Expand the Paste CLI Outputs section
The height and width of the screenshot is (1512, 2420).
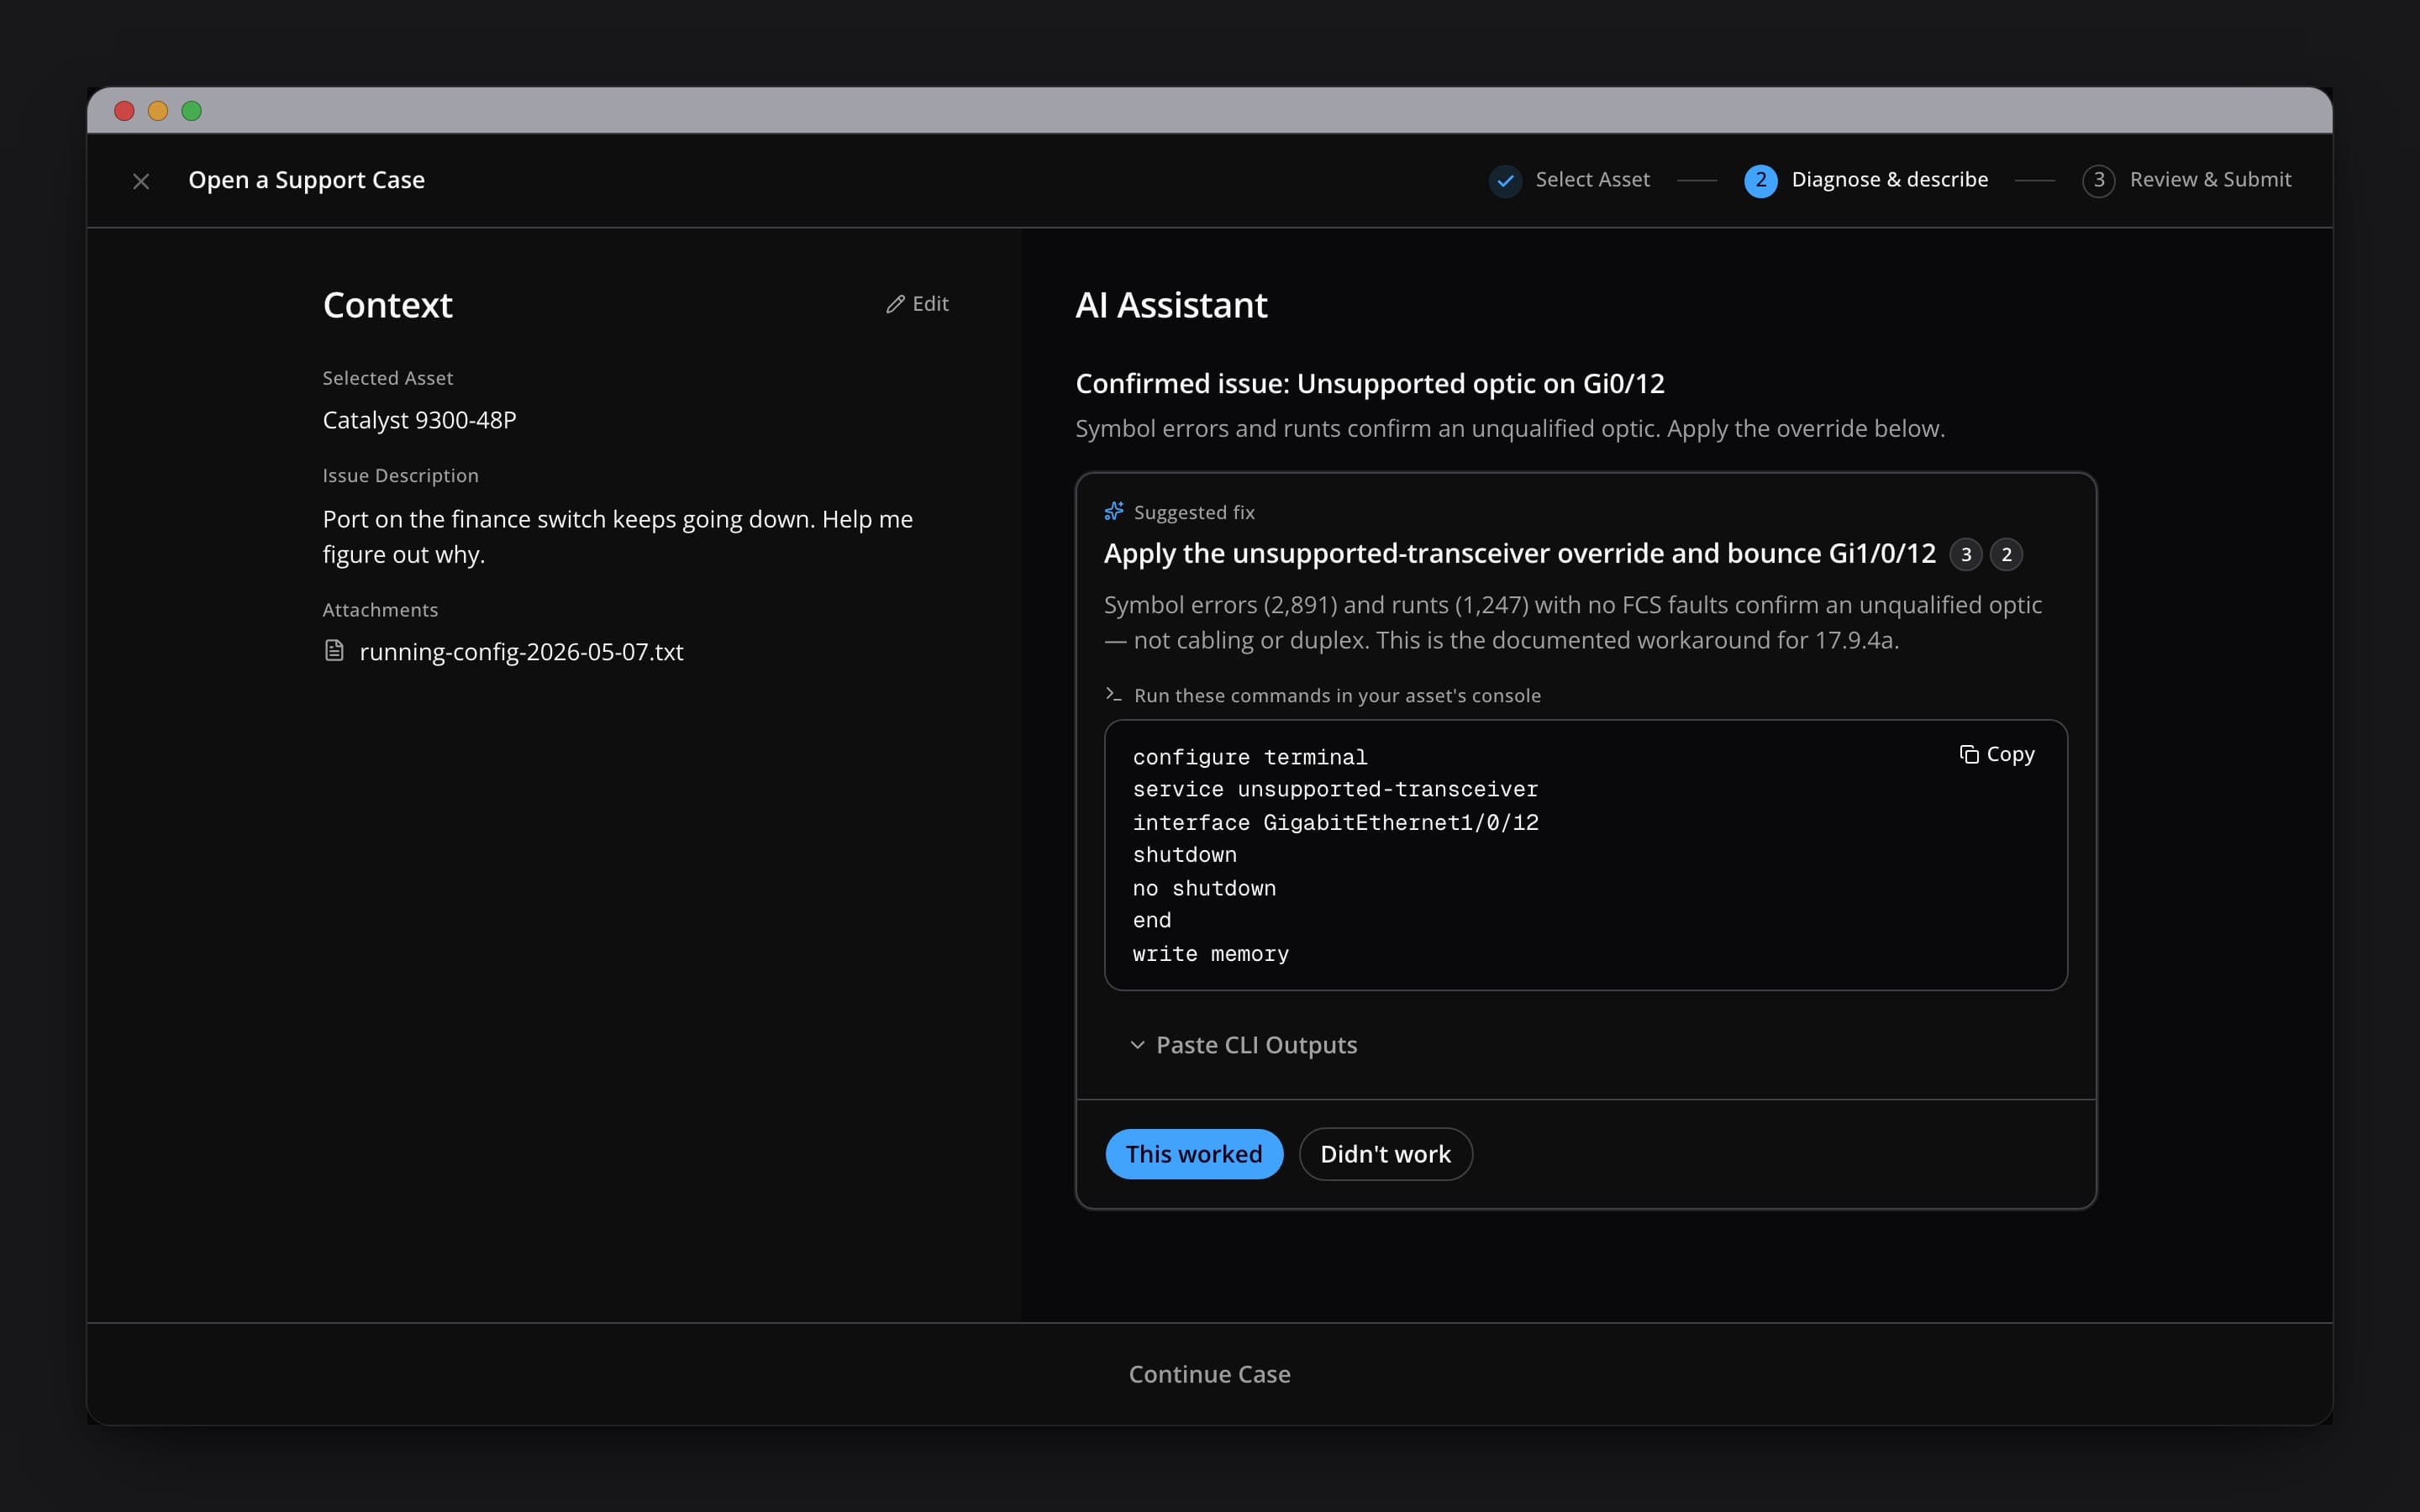pyautogui.click(x=1243, y=1045)
